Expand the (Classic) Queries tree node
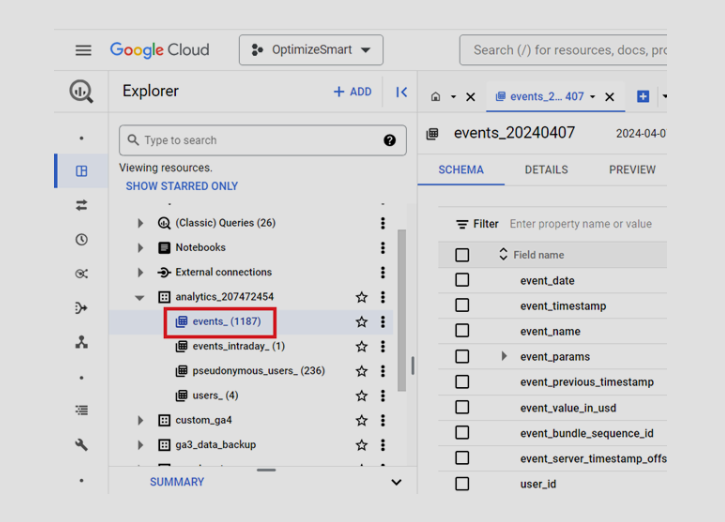This screenshot has width=725, height=522. point(140,223)
